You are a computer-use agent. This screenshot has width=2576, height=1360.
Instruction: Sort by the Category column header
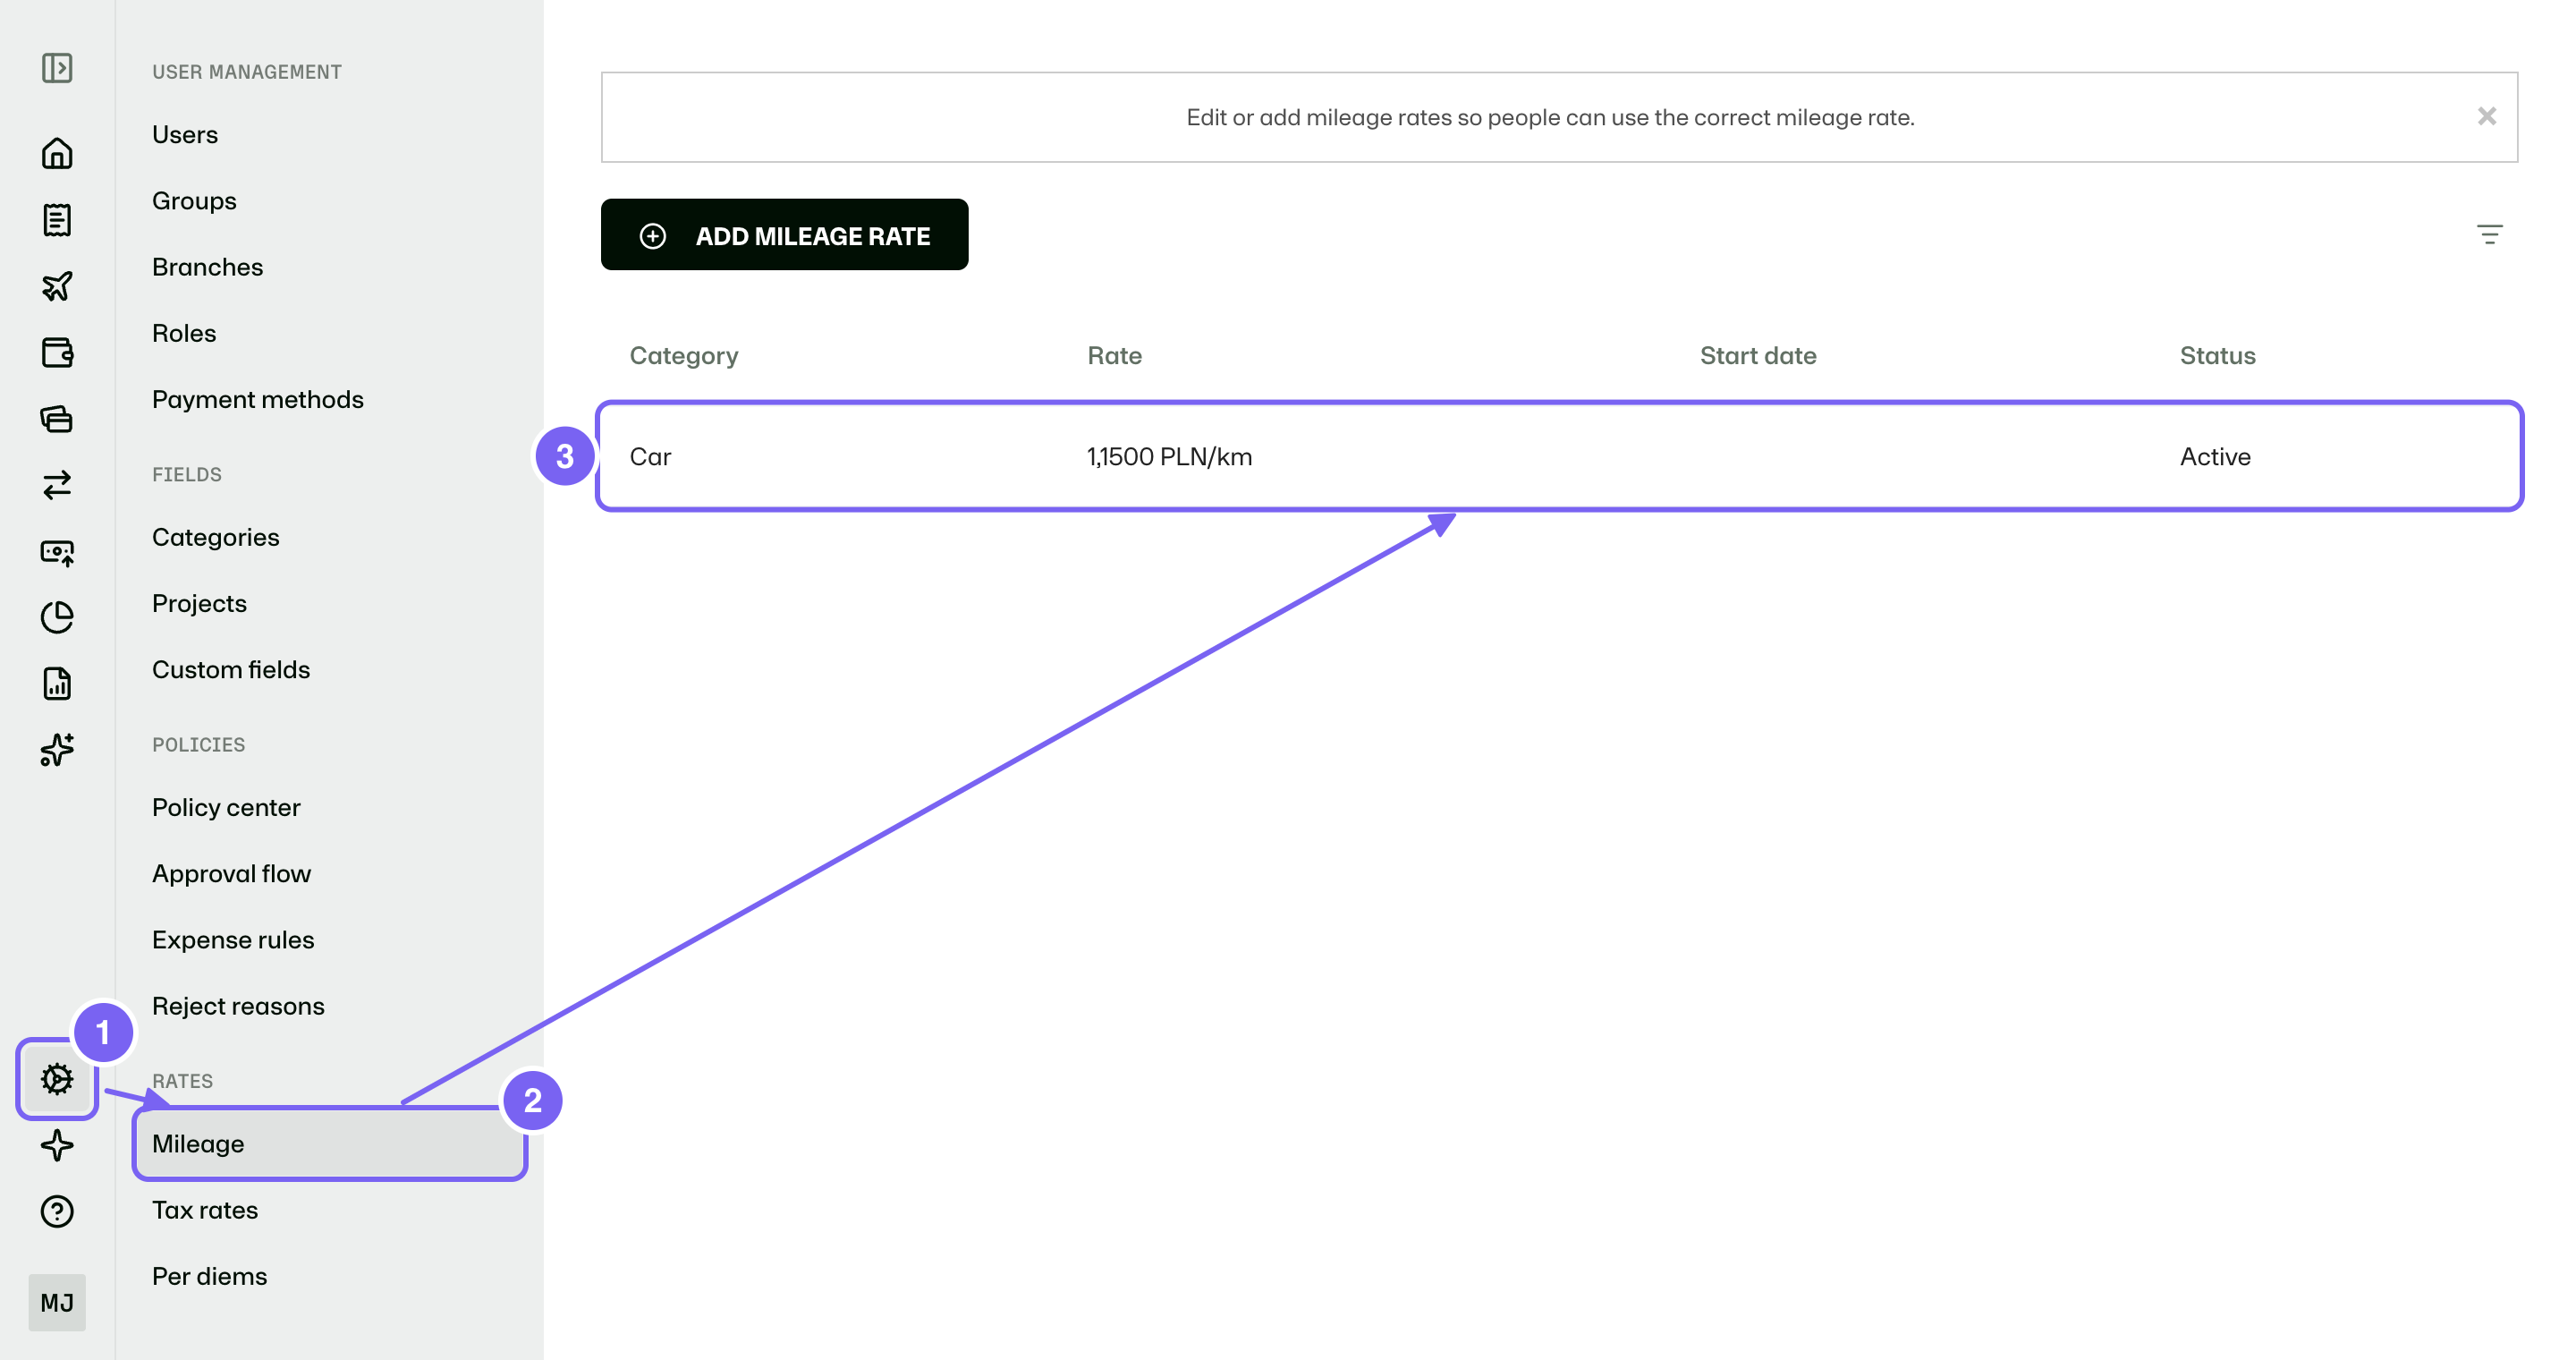click(x=684, y=356)
